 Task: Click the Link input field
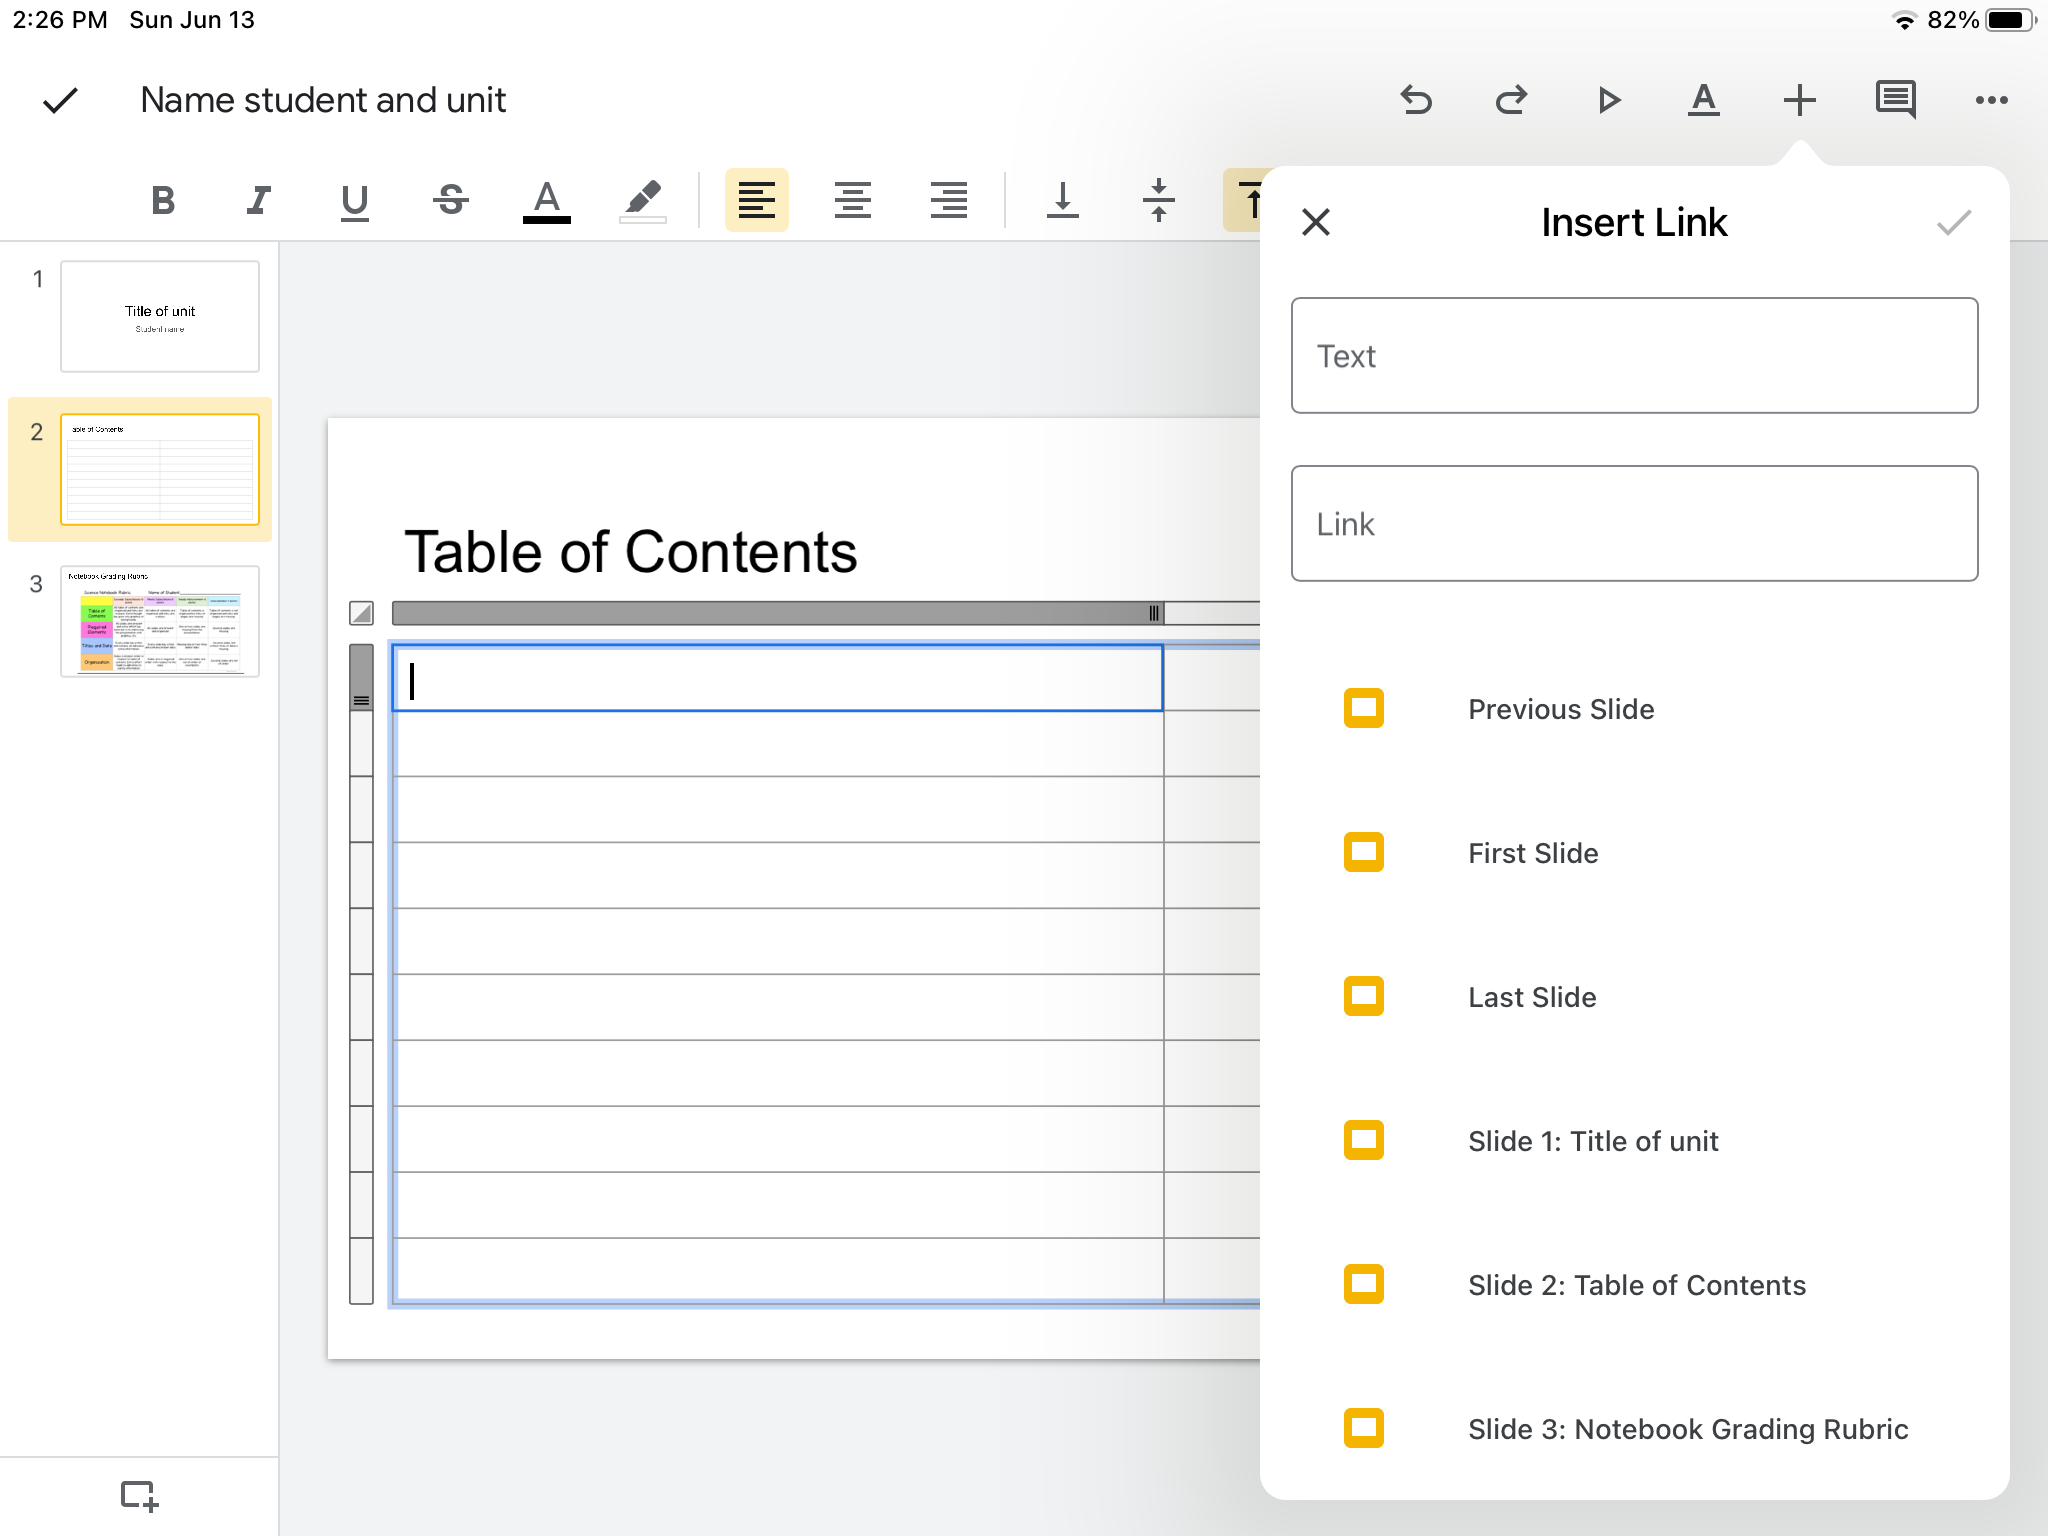[1634, 523]
